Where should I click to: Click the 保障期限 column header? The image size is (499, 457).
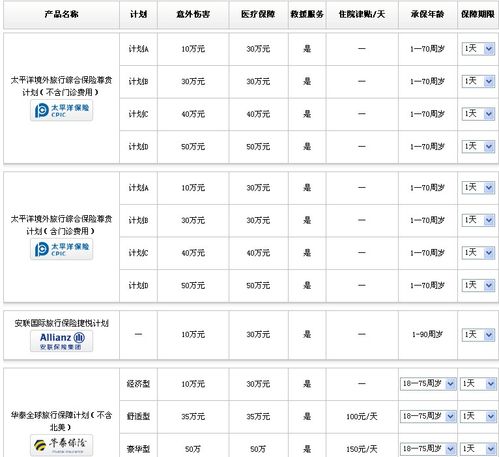478,14
